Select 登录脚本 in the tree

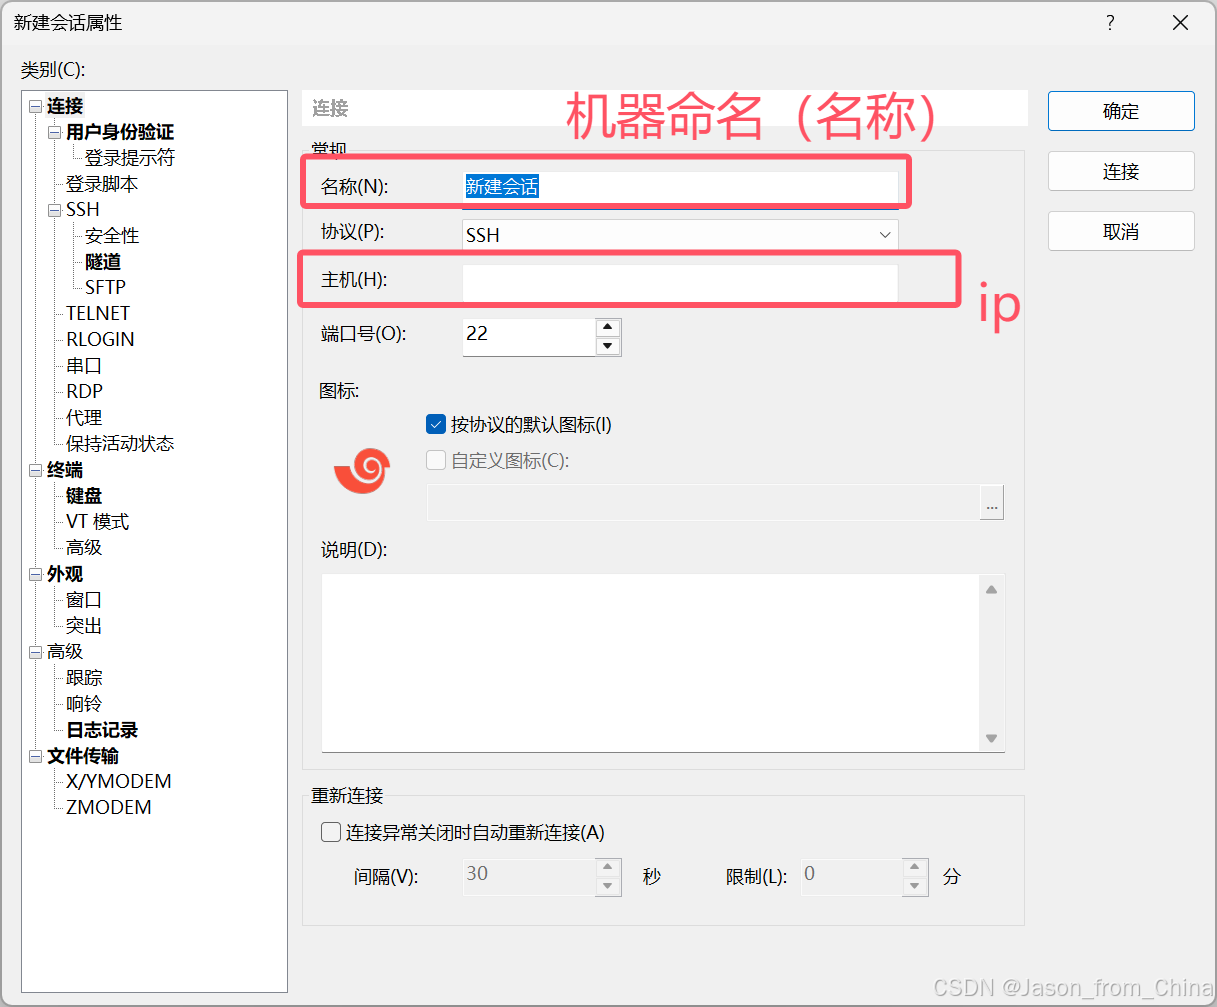[x=102, y=184]
